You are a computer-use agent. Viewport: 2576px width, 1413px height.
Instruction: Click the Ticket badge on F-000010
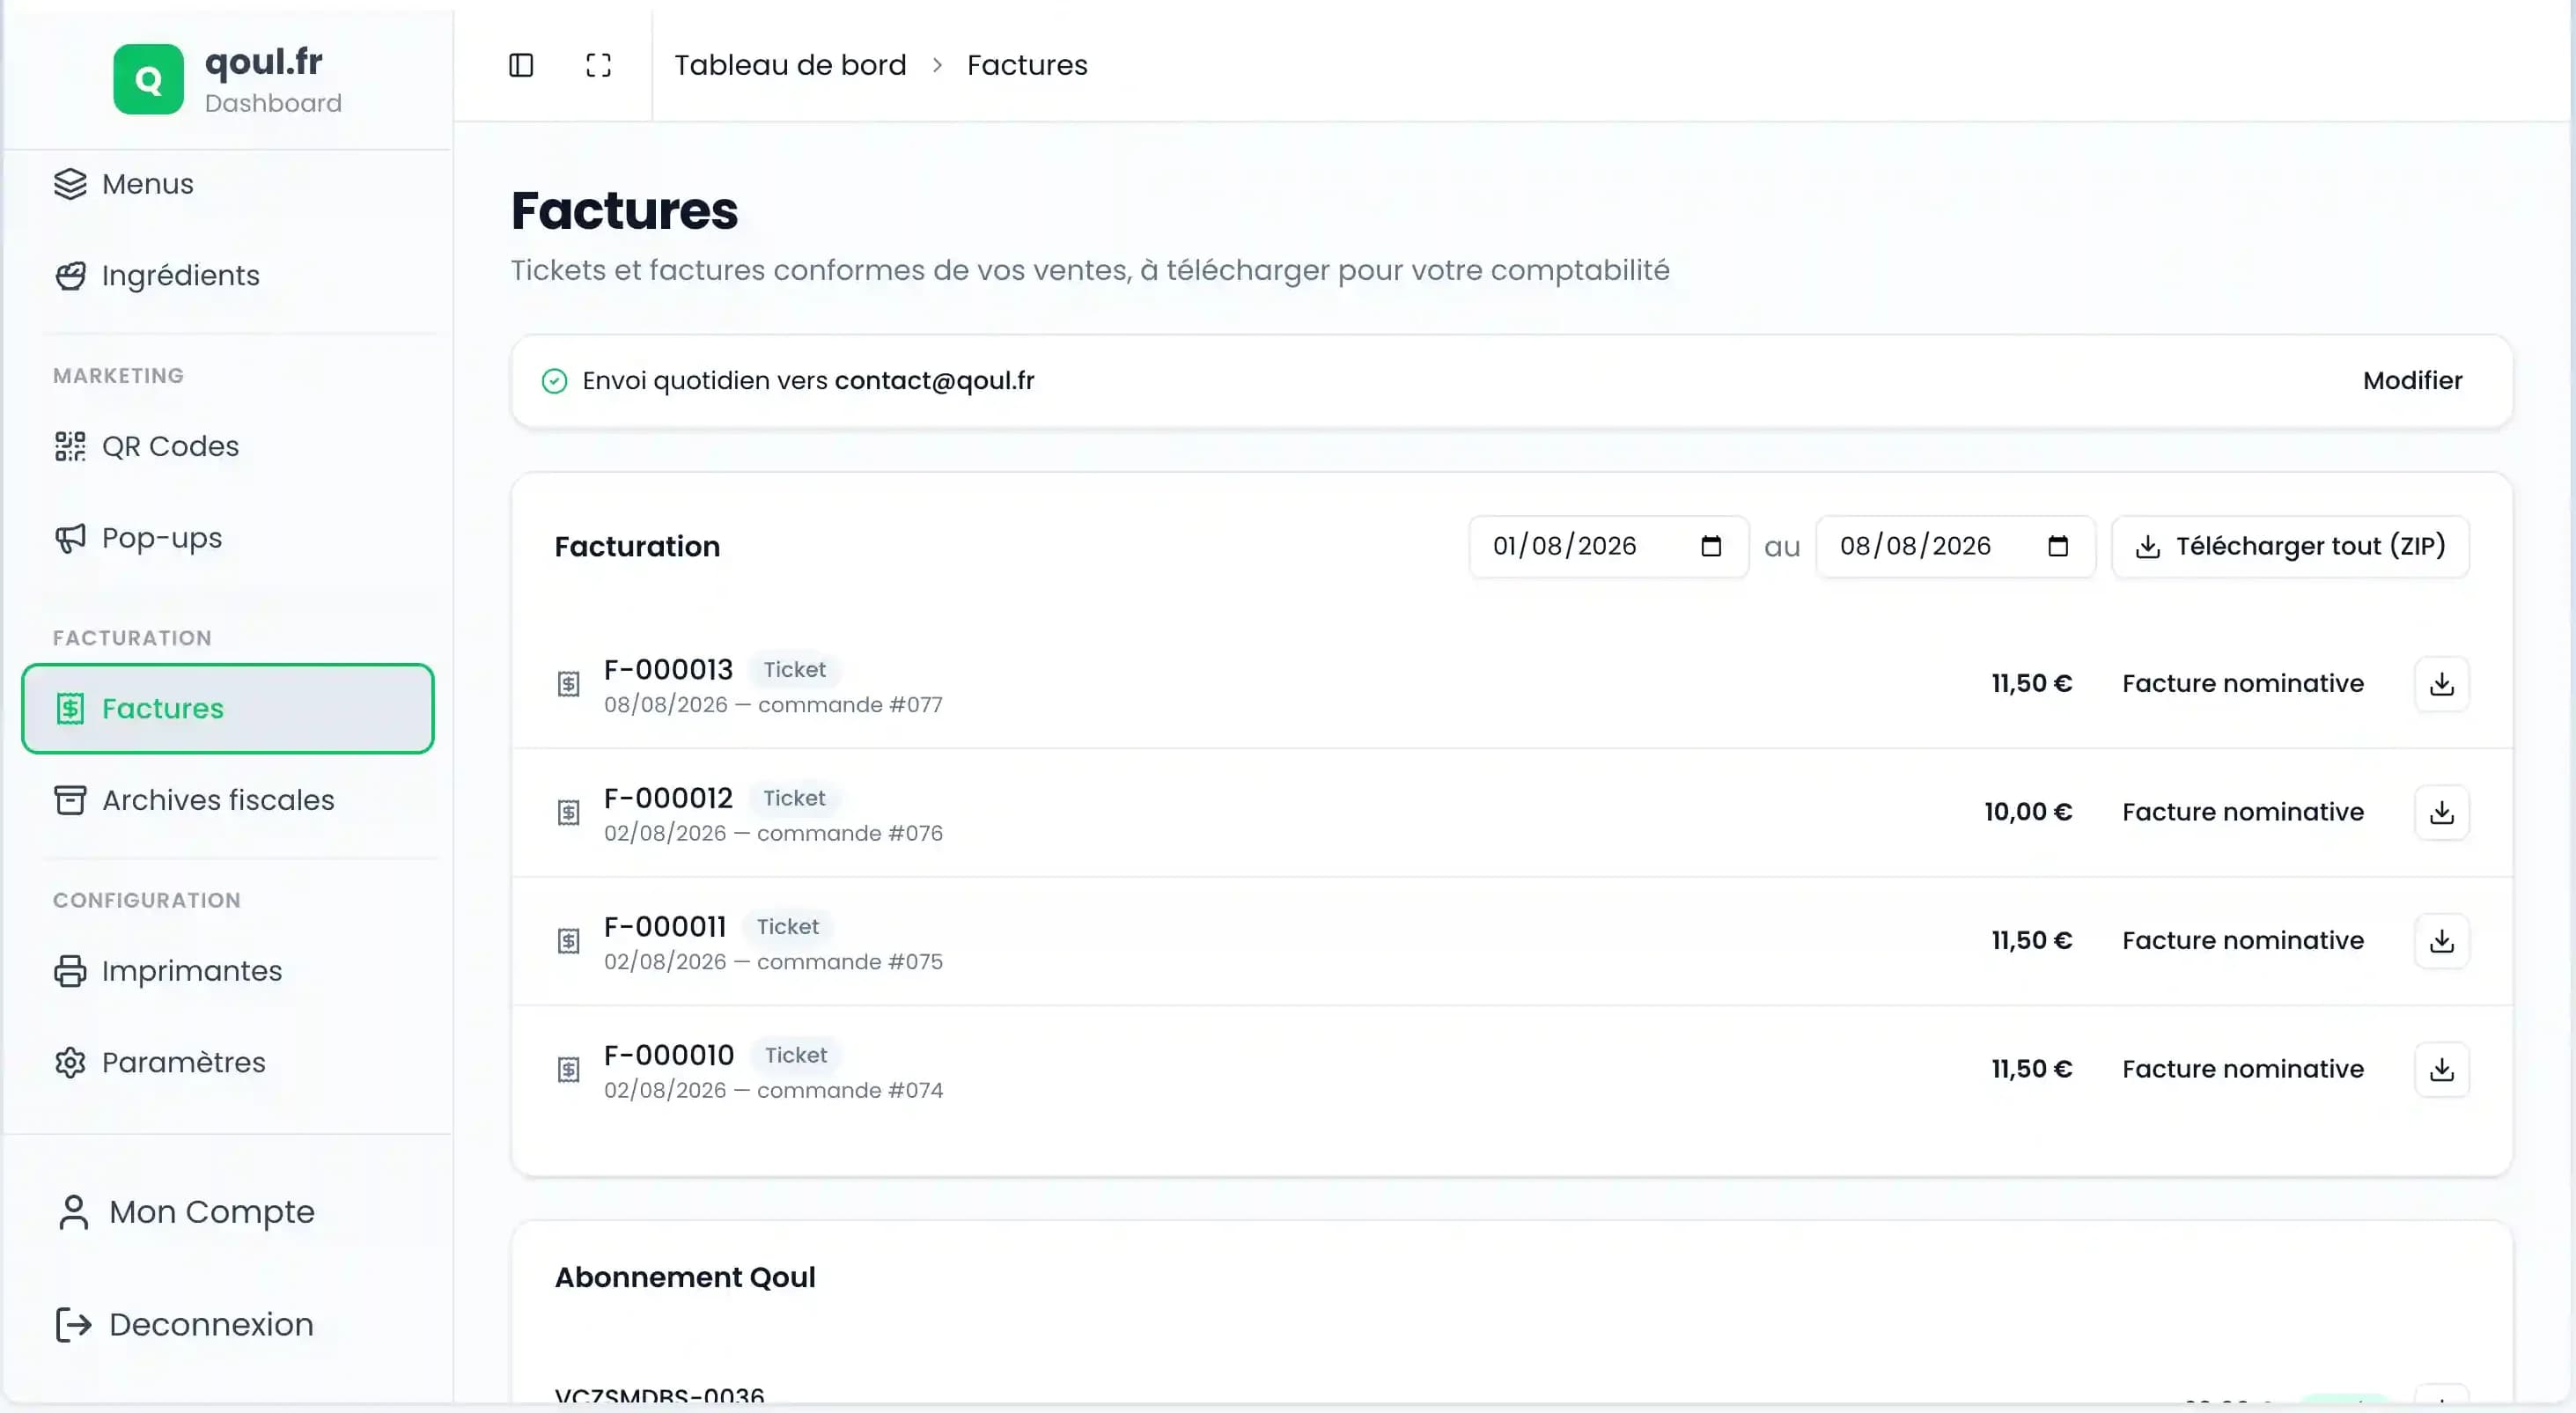796,1055
